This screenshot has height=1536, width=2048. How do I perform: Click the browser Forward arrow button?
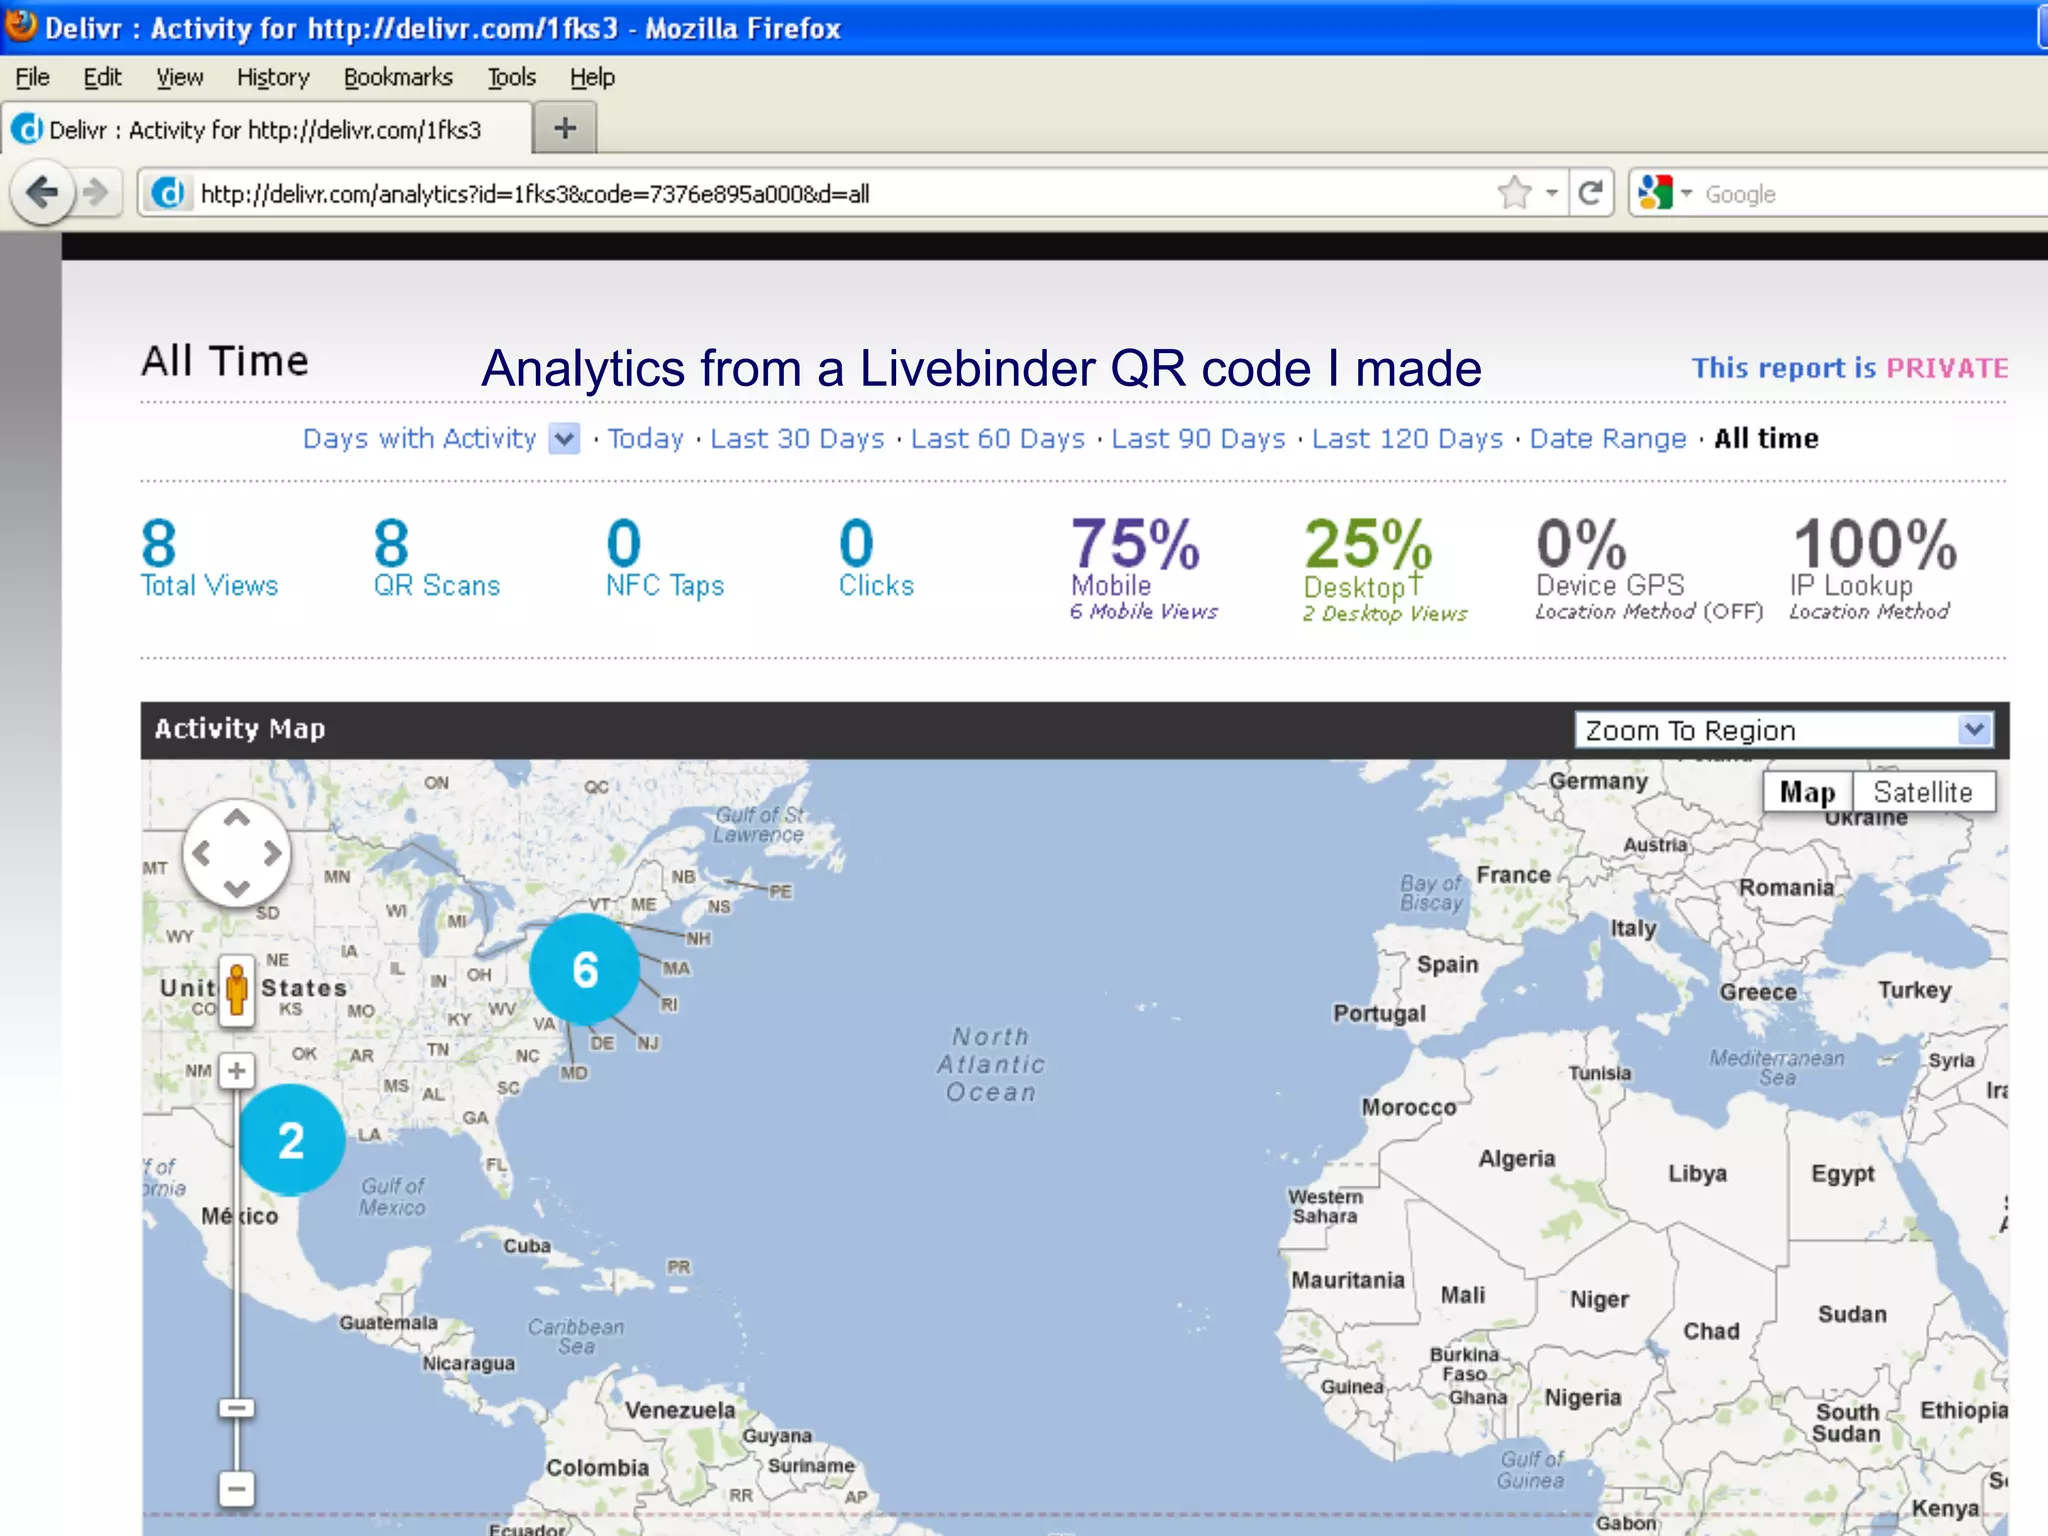(x=97, y=192)
